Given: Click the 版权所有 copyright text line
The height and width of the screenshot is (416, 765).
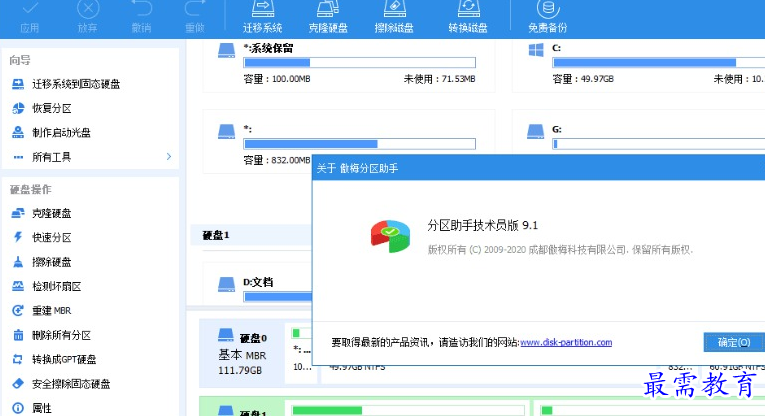Looking at the screenshot, I should (x=560, y=250).
